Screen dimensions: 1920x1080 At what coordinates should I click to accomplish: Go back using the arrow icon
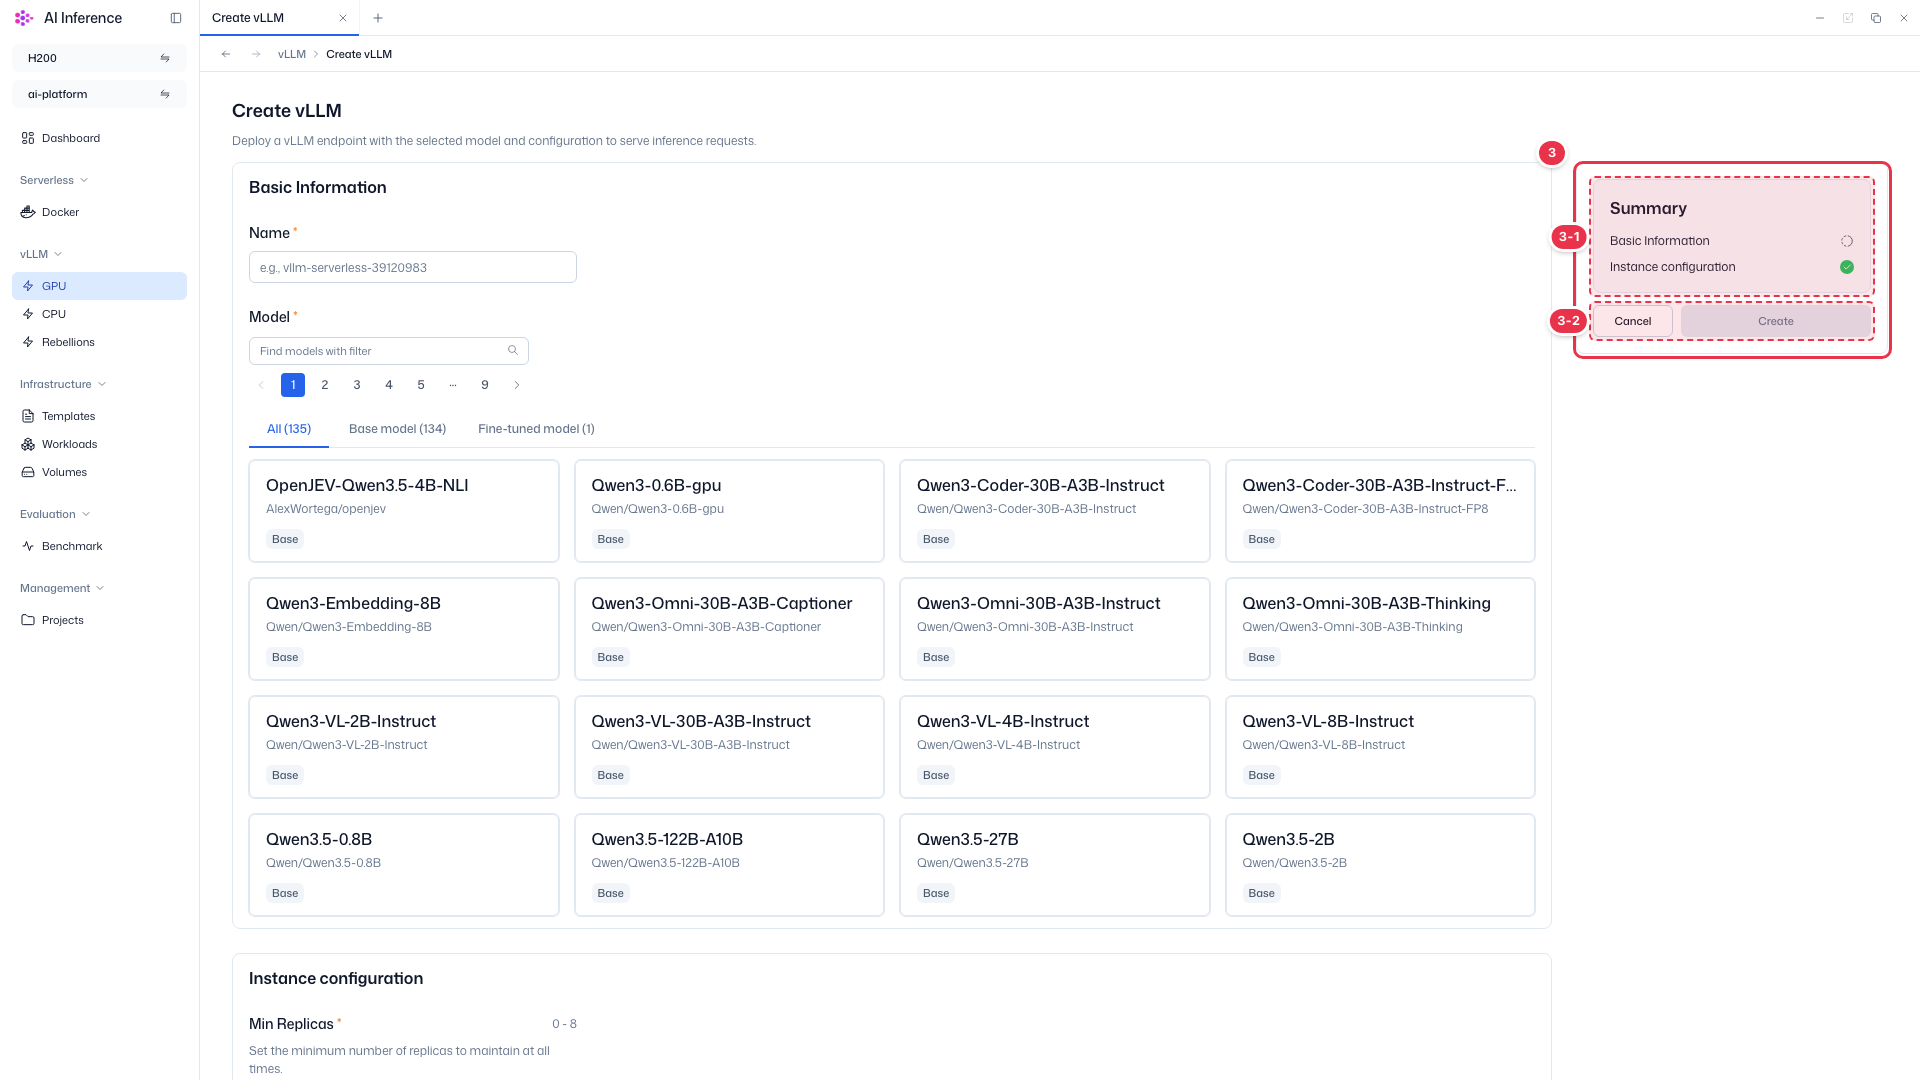pyautogui.click(x=226, y=54)
